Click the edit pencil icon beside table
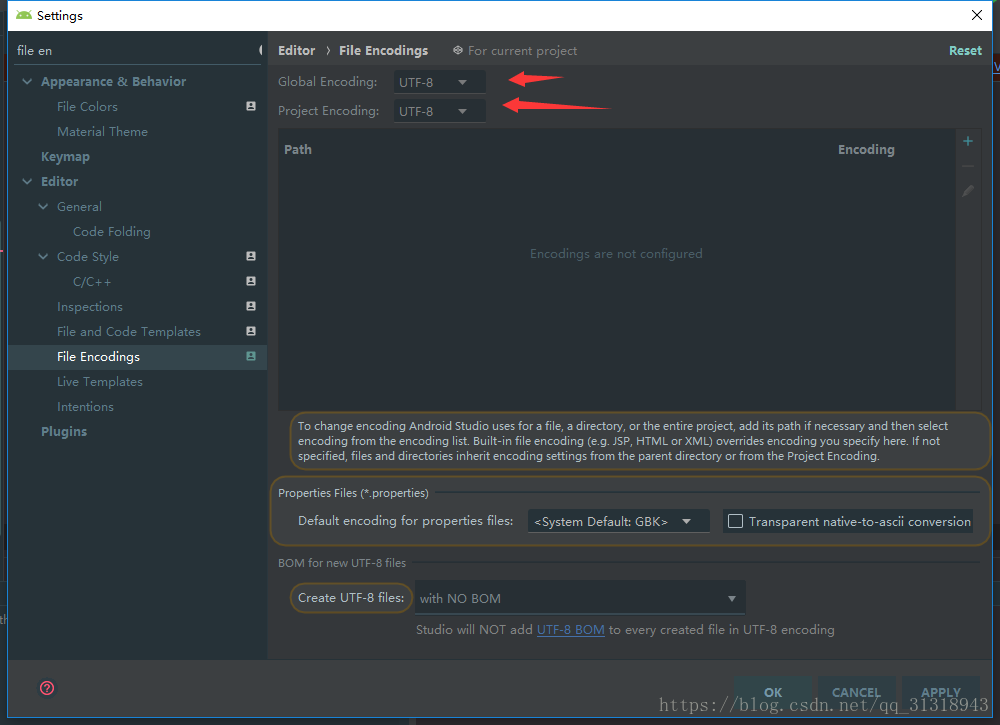The width and height of the screenshot is (1000, 725). (x=967, y=191)
